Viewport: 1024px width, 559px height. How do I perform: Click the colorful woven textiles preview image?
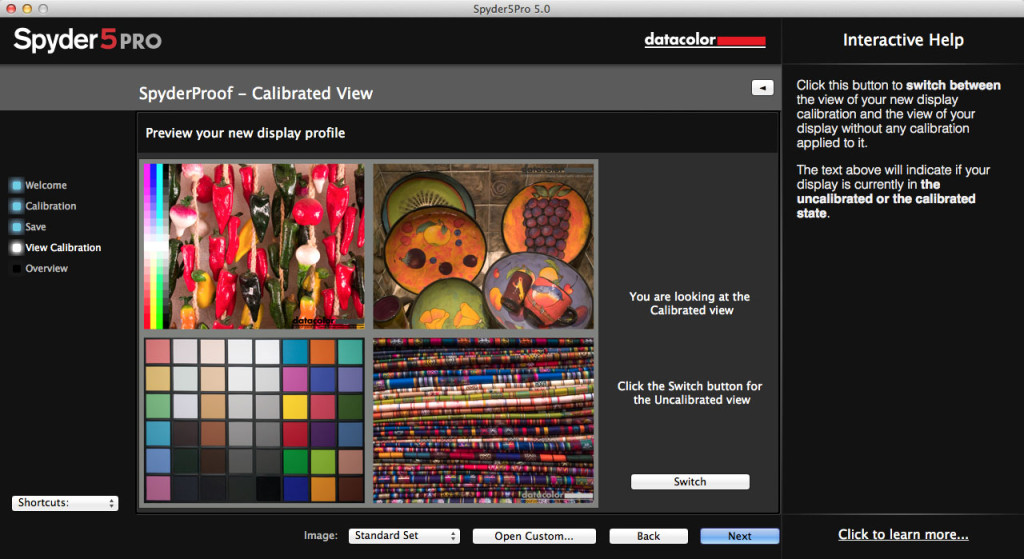(483, 420)
